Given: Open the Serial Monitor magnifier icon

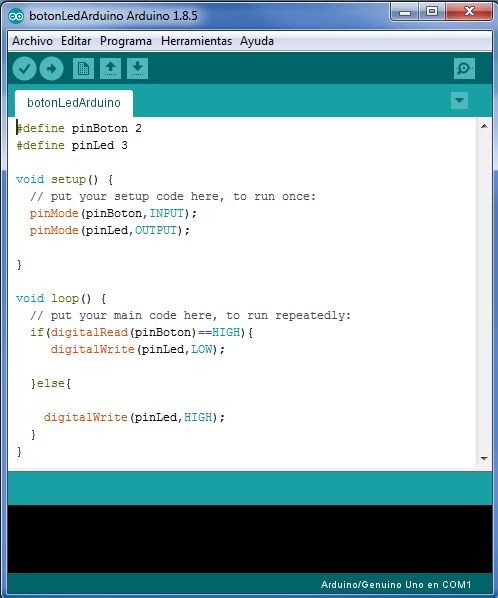Looking at the screenshot, I should click(x=464, y=69).
